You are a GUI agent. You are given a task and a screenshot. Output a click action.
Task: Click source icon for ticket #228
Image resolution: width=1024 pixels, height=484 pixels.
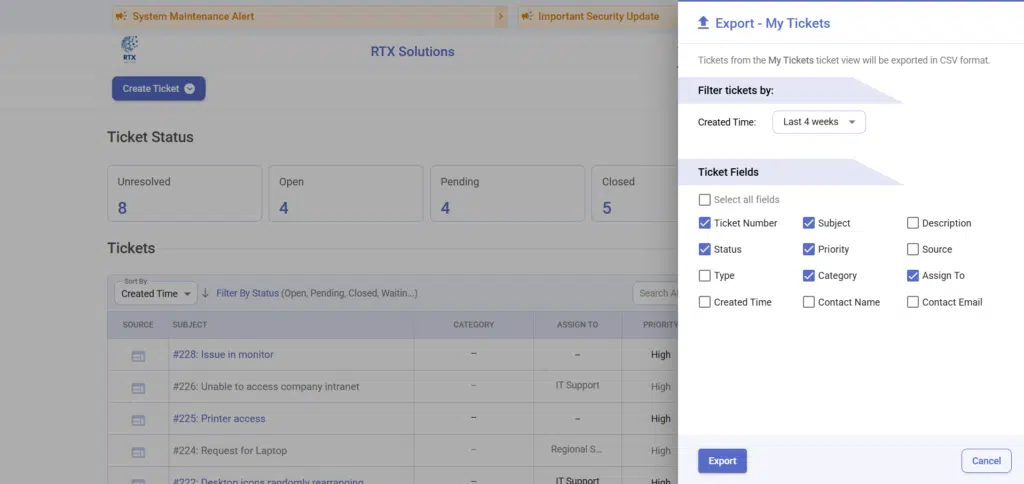[138, 355]
